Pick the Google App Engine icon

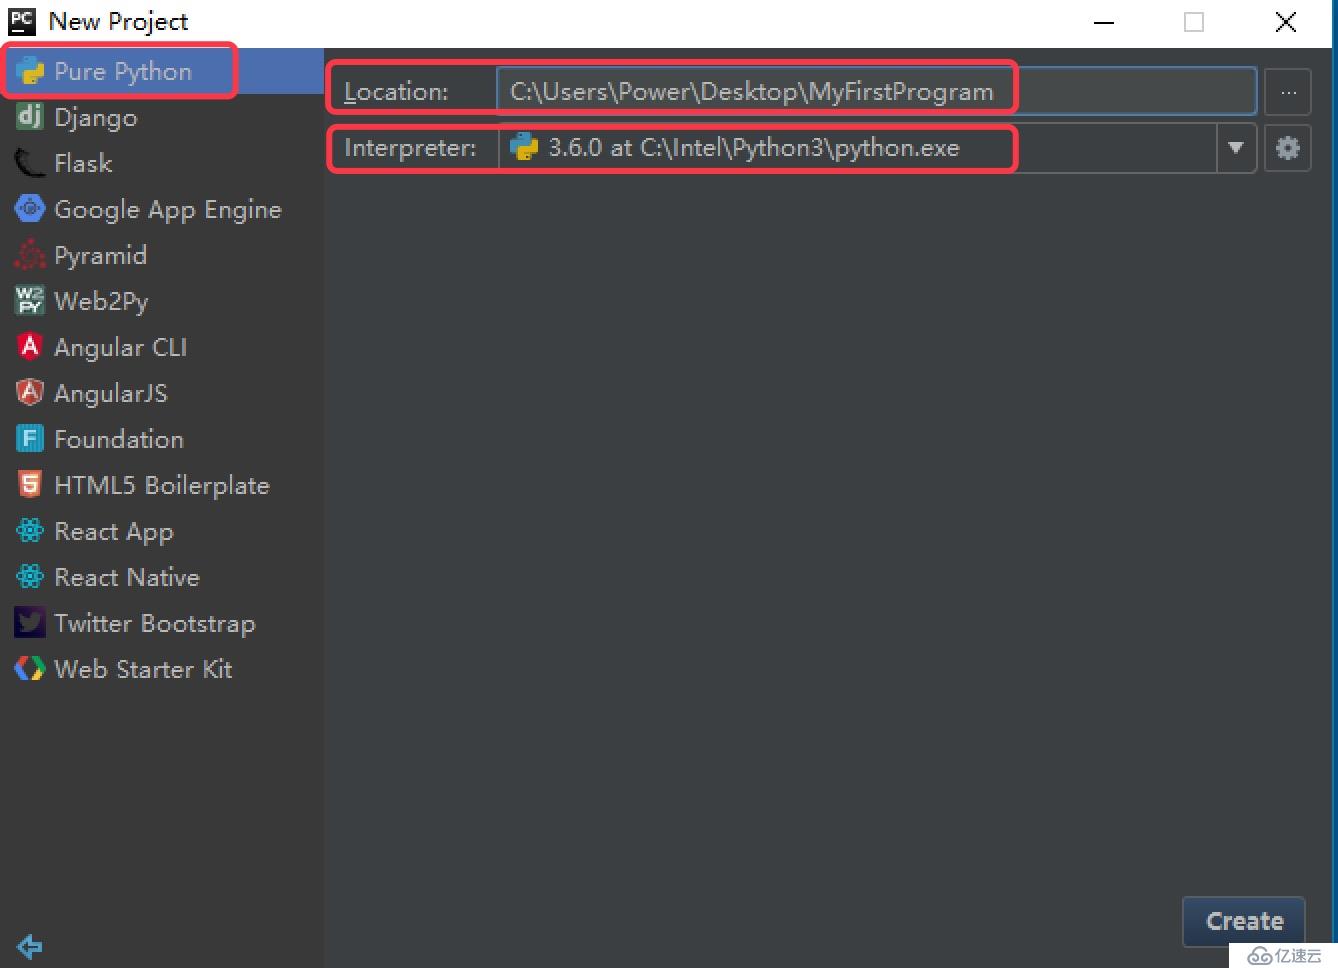(30, 209)
